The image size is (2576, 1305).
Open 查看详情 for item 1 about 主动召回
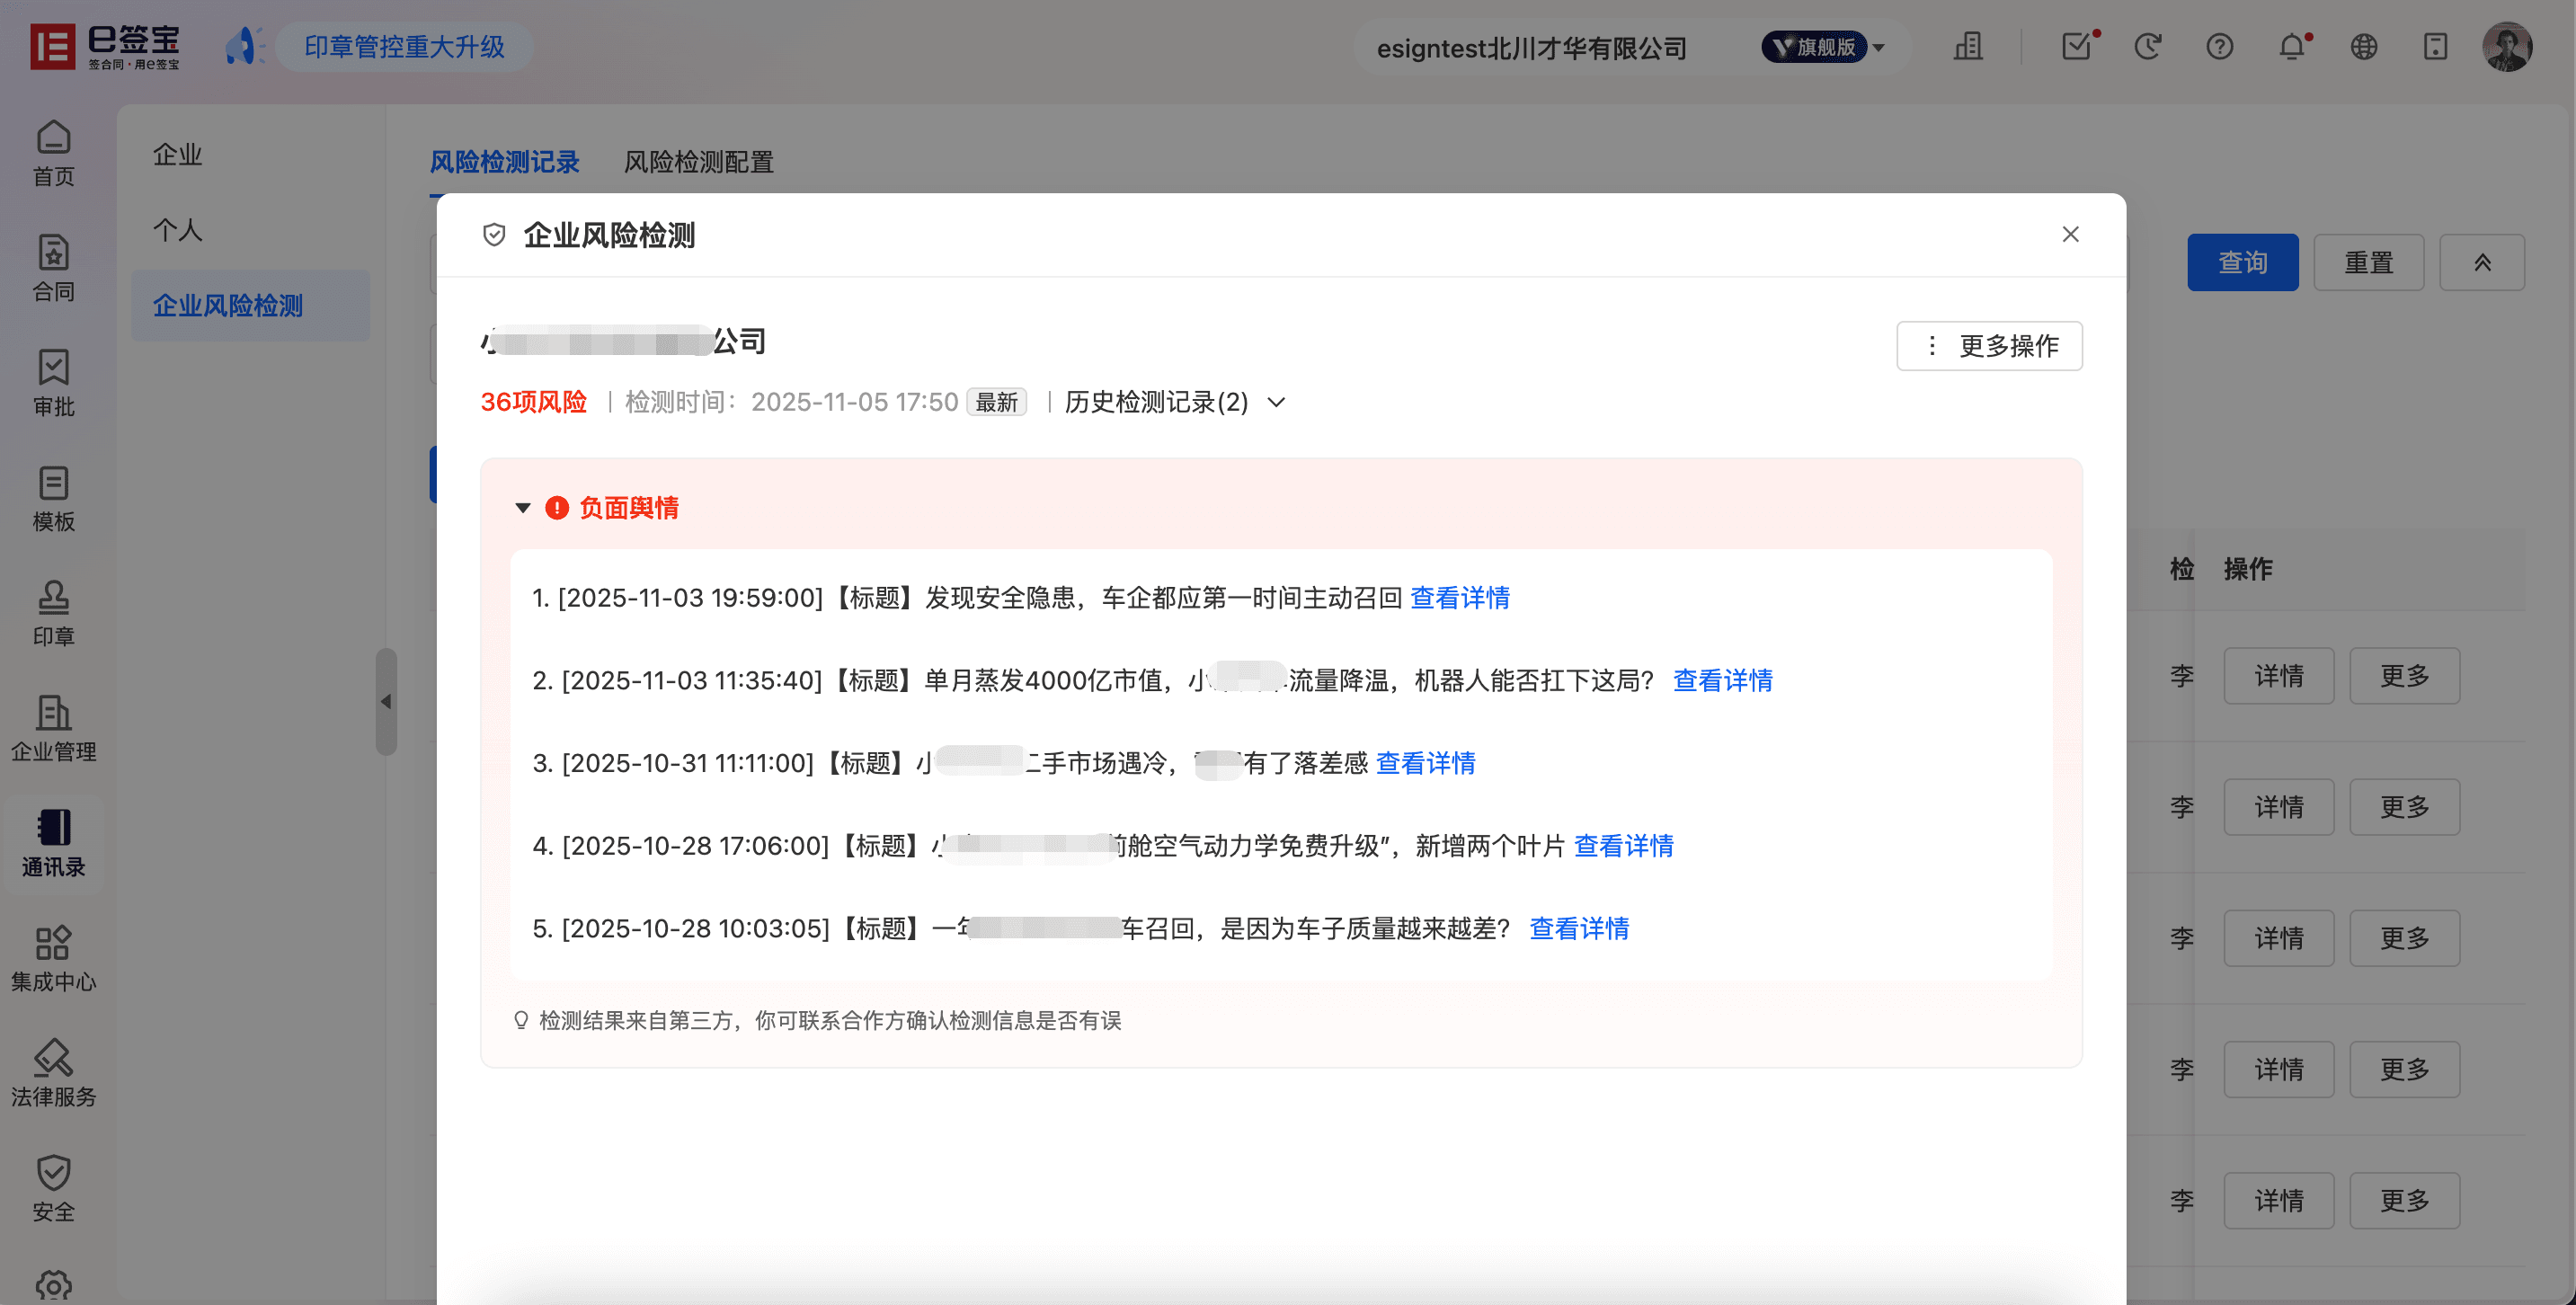click(1459, 597)
